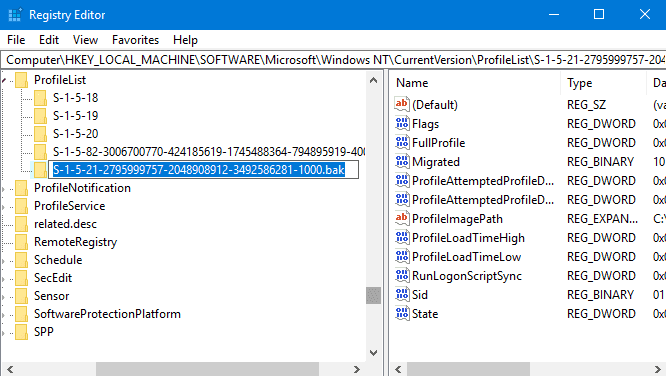
Task: Collapse the ProfileList key
Action: click(3, 80)
